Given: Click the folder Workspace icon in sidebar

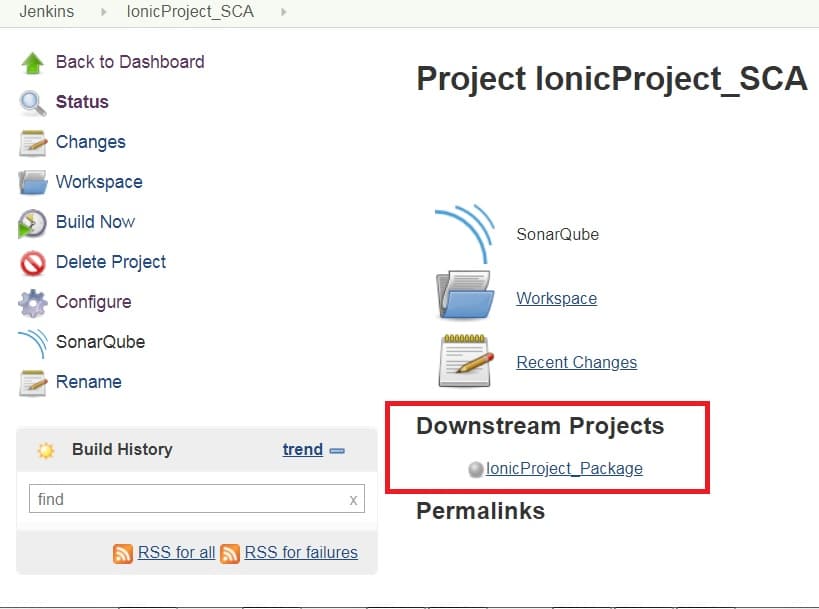Looking at the screenshot, I should [32, 183].
